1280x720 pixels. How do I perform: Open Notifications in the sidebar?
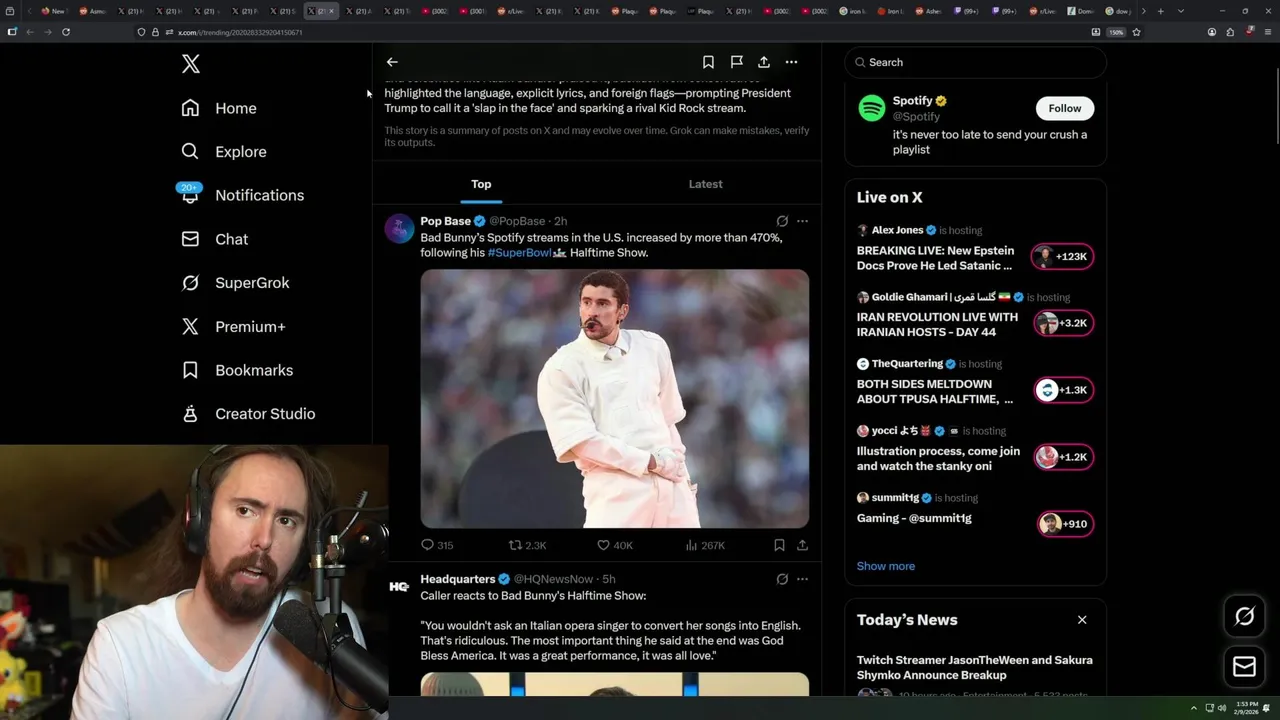tap(242, 195)
